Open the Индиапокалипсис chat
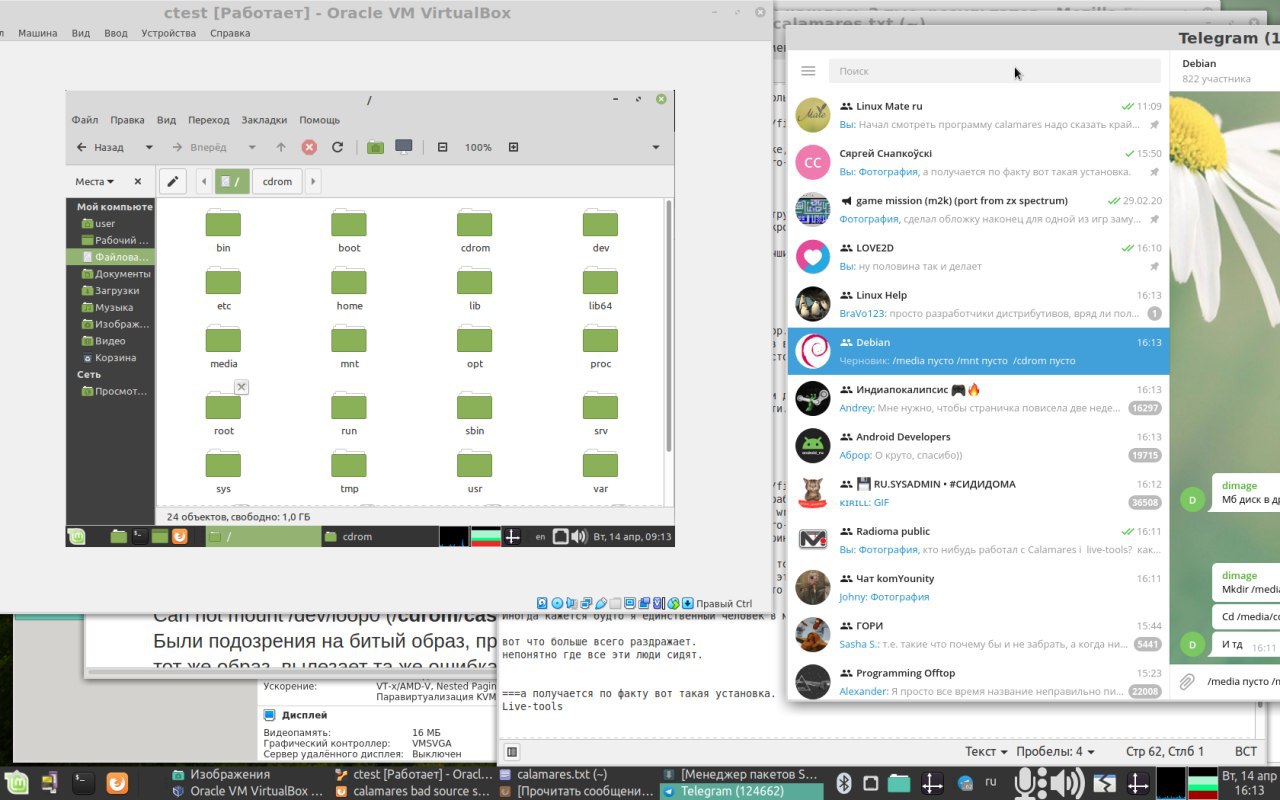This screenshot has height=800, width=1280. [979, 398]
